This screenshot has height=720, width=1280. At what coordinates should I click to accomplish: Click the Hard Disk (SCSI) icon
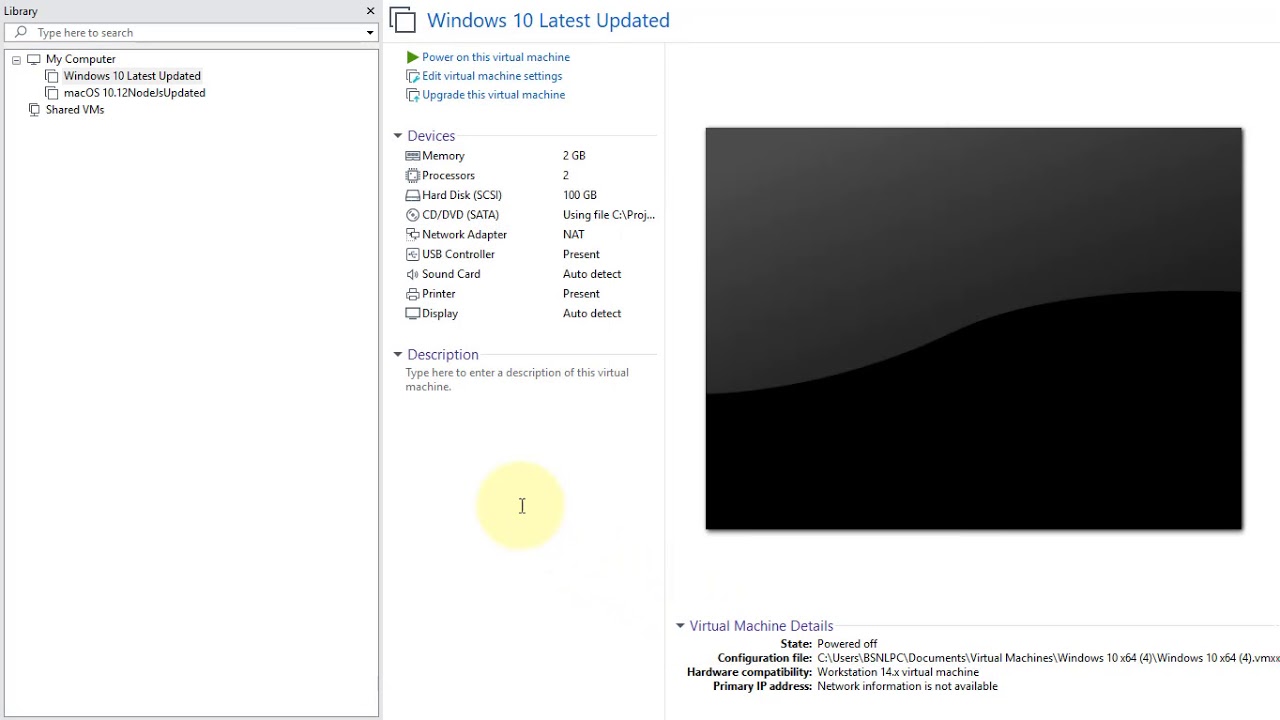(412, 195)
